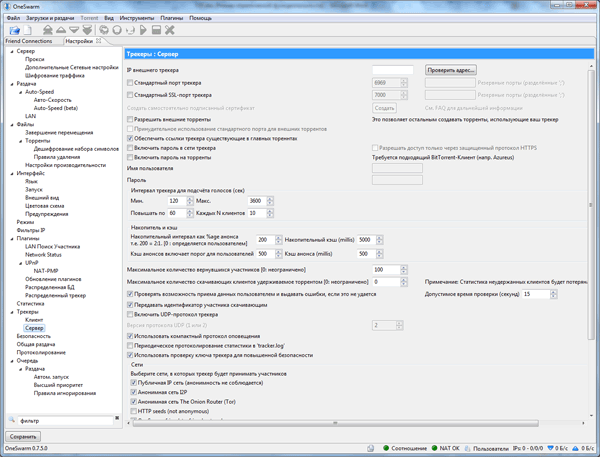This screenshot has height=457, width=600.
Task: Click the фильтр search field
Action: pyautogui.click(x=66, y=421)
